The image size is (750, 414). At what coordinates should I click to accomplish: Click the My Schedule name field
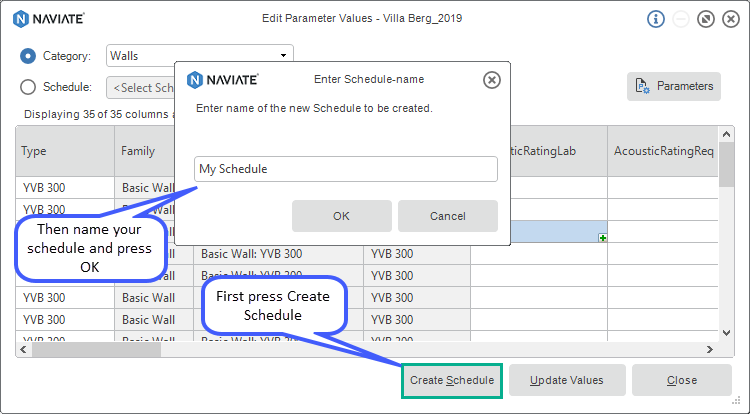(x=345, y=169)
